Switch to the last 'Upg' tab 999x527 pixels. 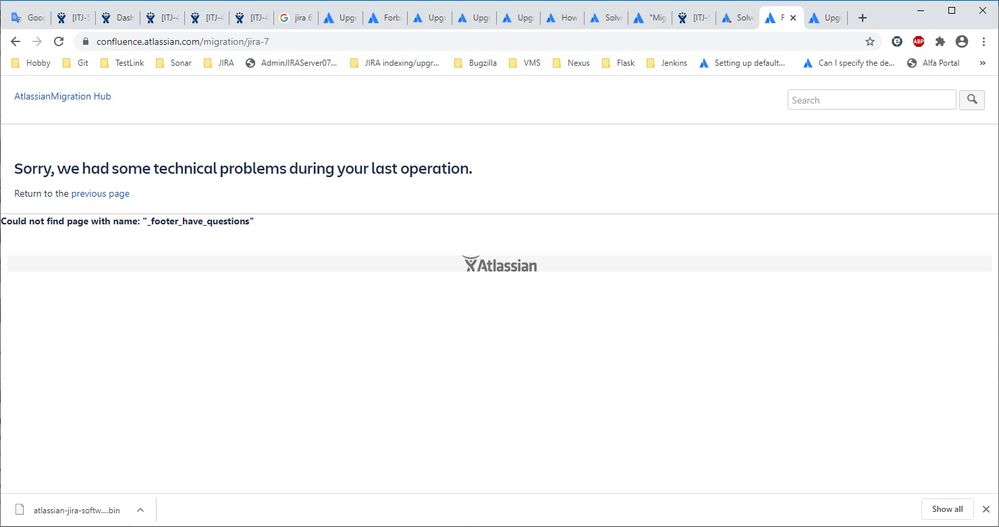(x=826, y=18)
